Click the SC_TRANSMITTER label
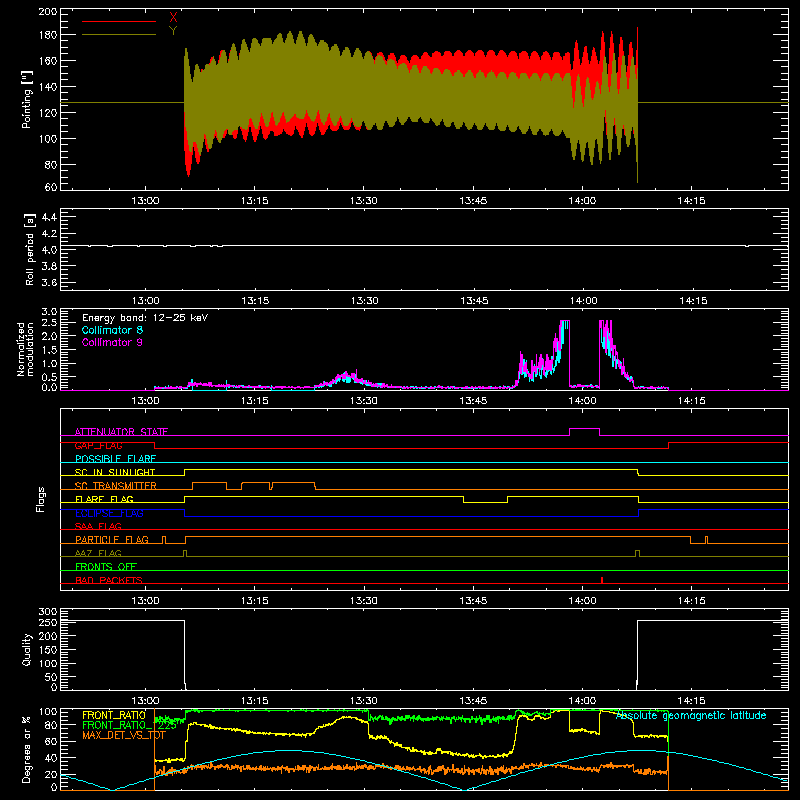This screenshot has width=800, height=800. coord(116,486)
